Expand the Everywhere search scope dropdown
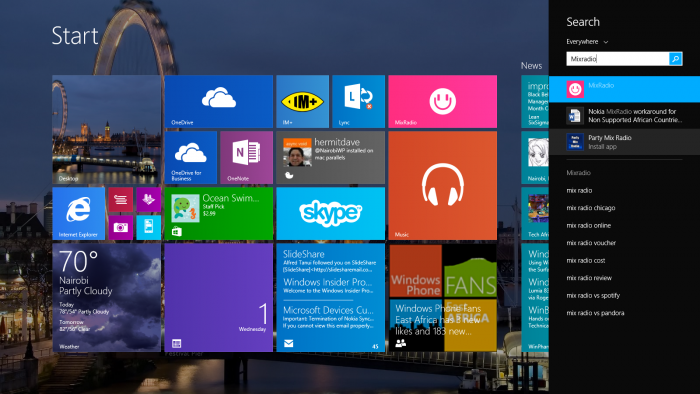The width and height of the screenshot is (700, 394). [587, 41]
